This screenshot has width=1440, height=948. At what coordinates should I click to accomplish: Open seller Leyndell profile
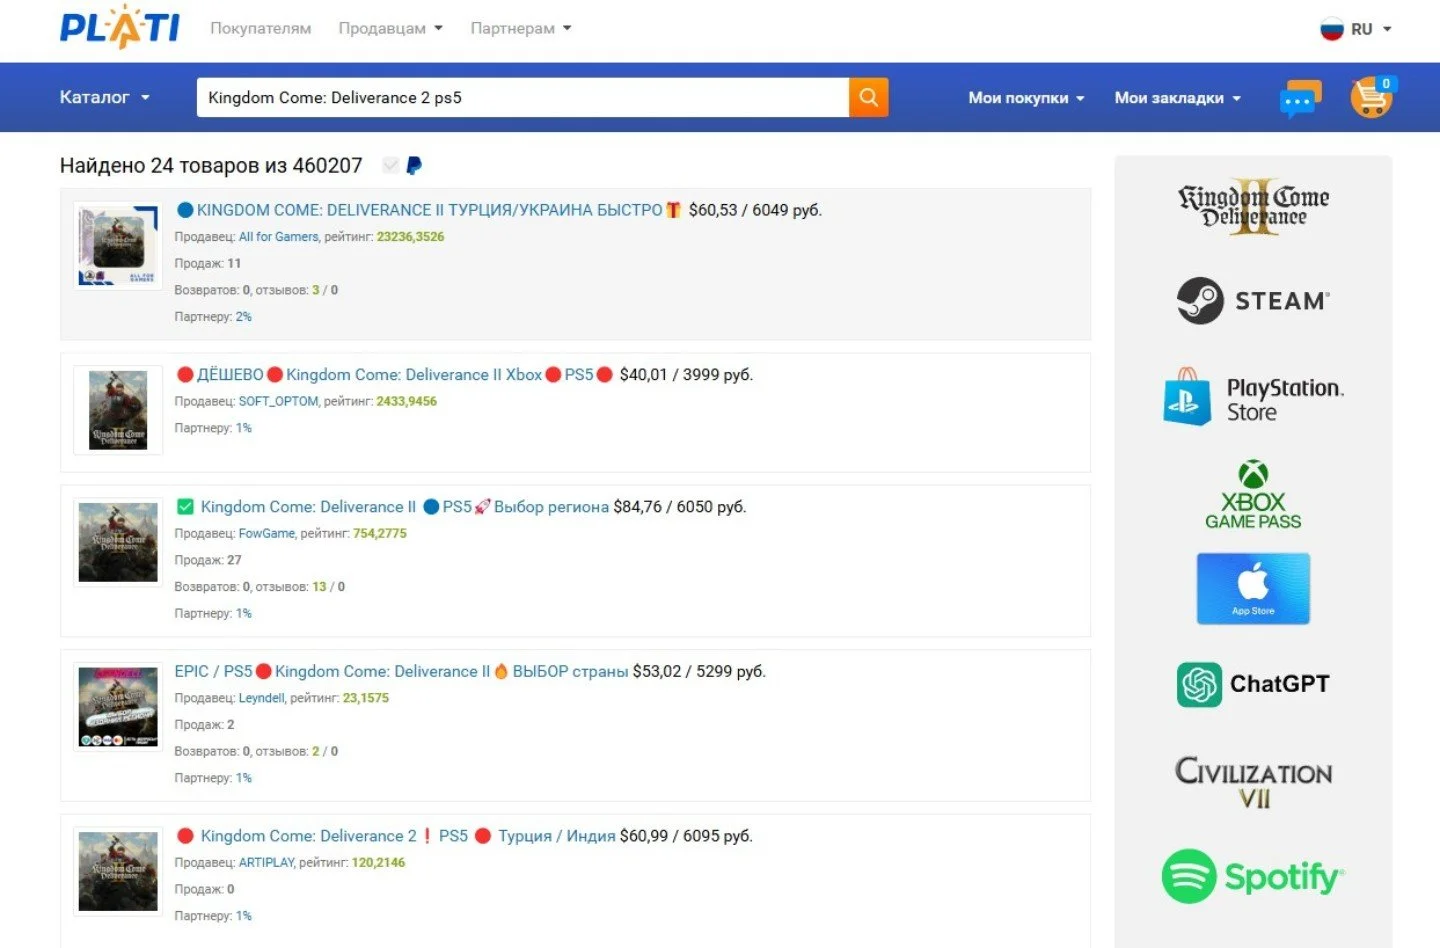[x=262, y=698]
